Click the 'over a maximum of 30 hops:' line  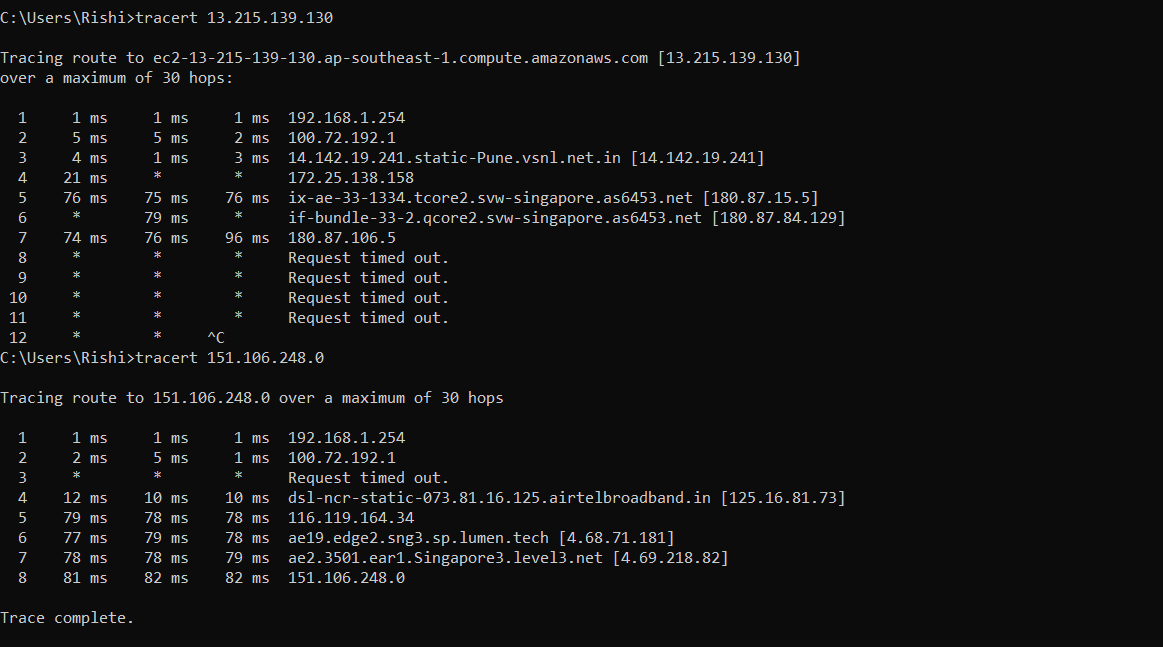116,78
